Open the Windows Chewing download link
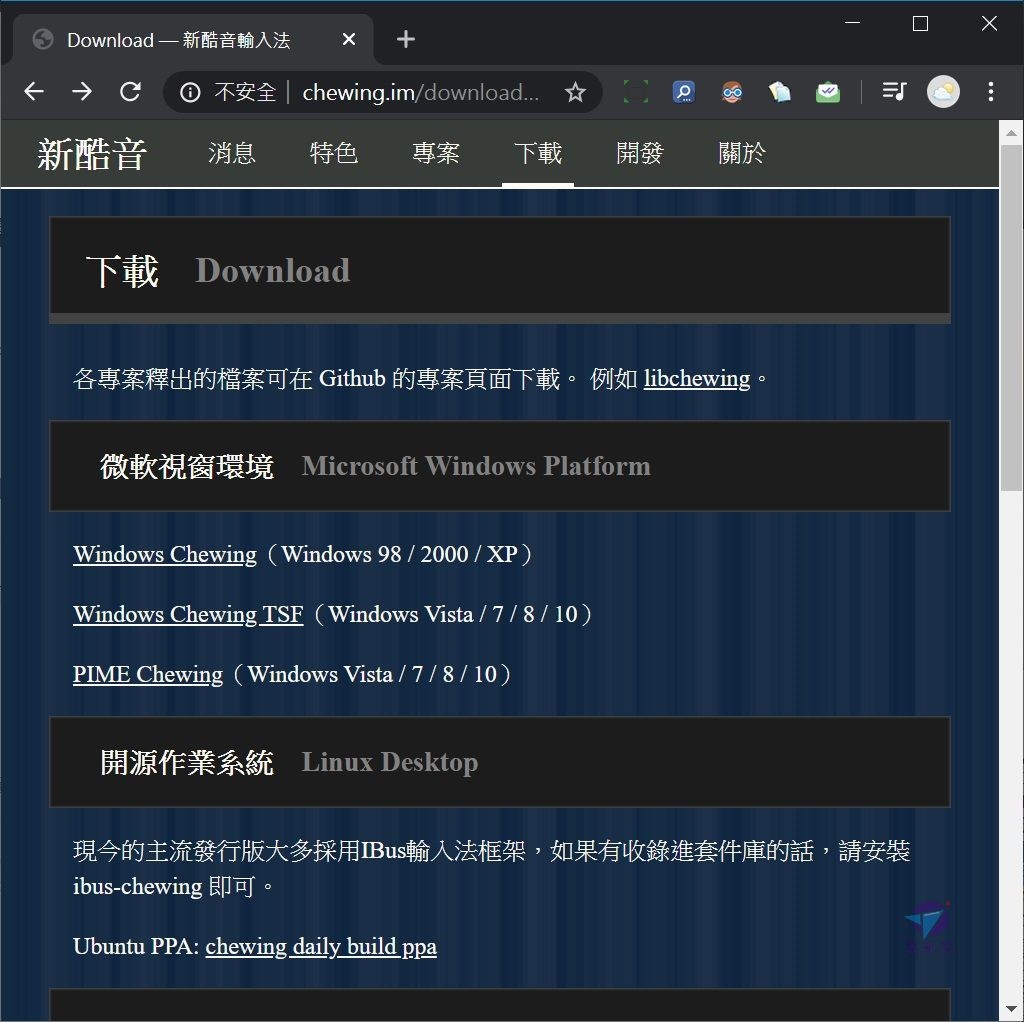The image size is (1024, 1022). click(165, 554)
